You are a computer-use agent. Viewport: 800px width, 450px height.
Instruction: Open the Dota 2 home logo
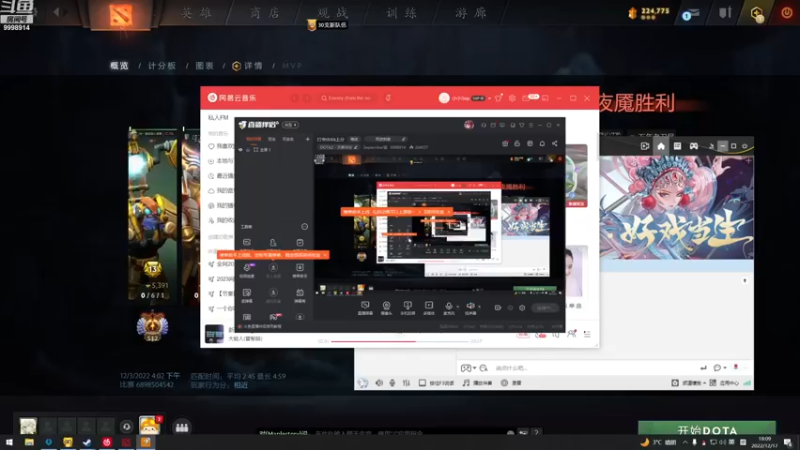point(121,14)
